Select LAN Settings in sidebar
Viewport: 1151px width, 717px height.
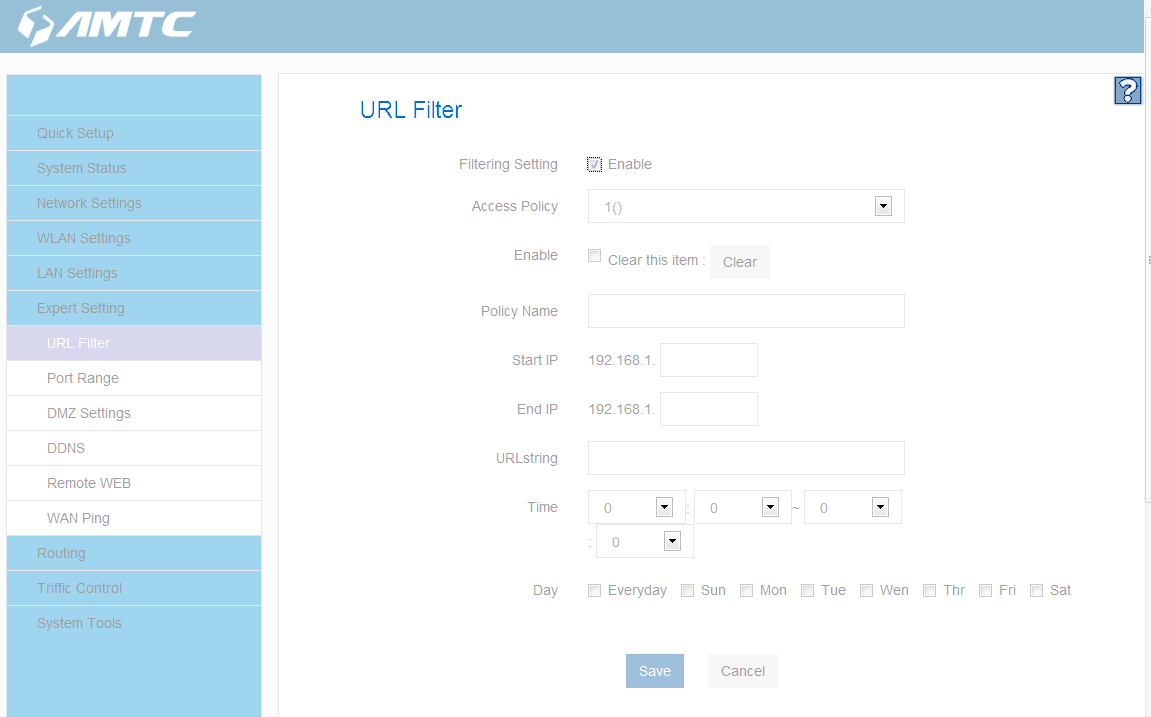coord(134,273)
